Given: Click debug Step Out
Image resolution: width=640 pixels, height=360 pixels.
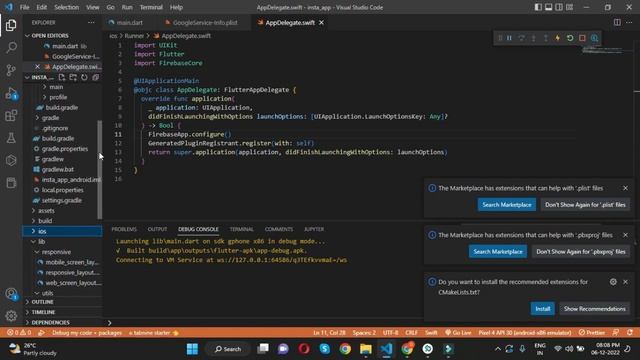Looking at the screenshot, I should tap(546, 38).
